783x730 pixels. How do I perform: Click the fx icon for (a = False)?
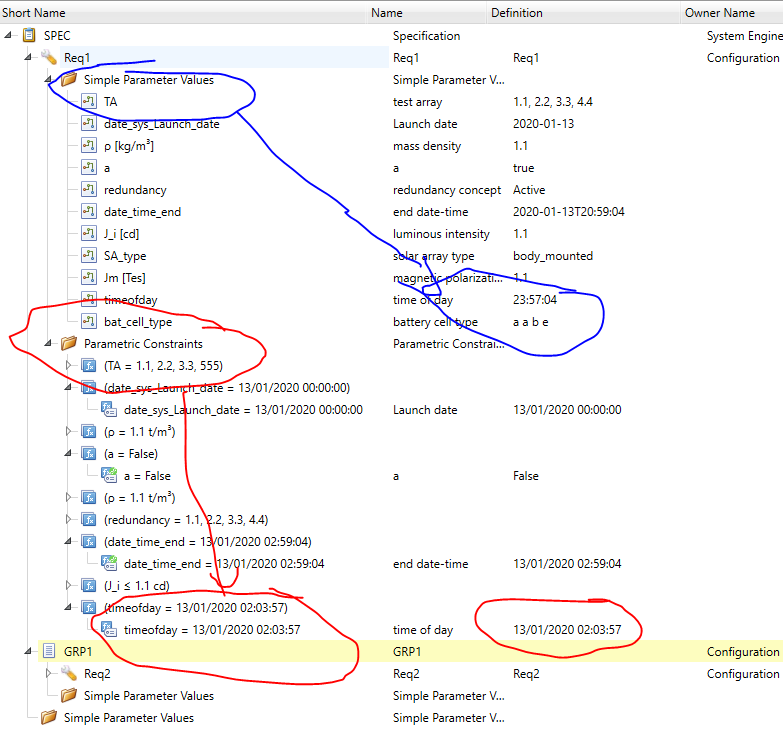point(89,453)
